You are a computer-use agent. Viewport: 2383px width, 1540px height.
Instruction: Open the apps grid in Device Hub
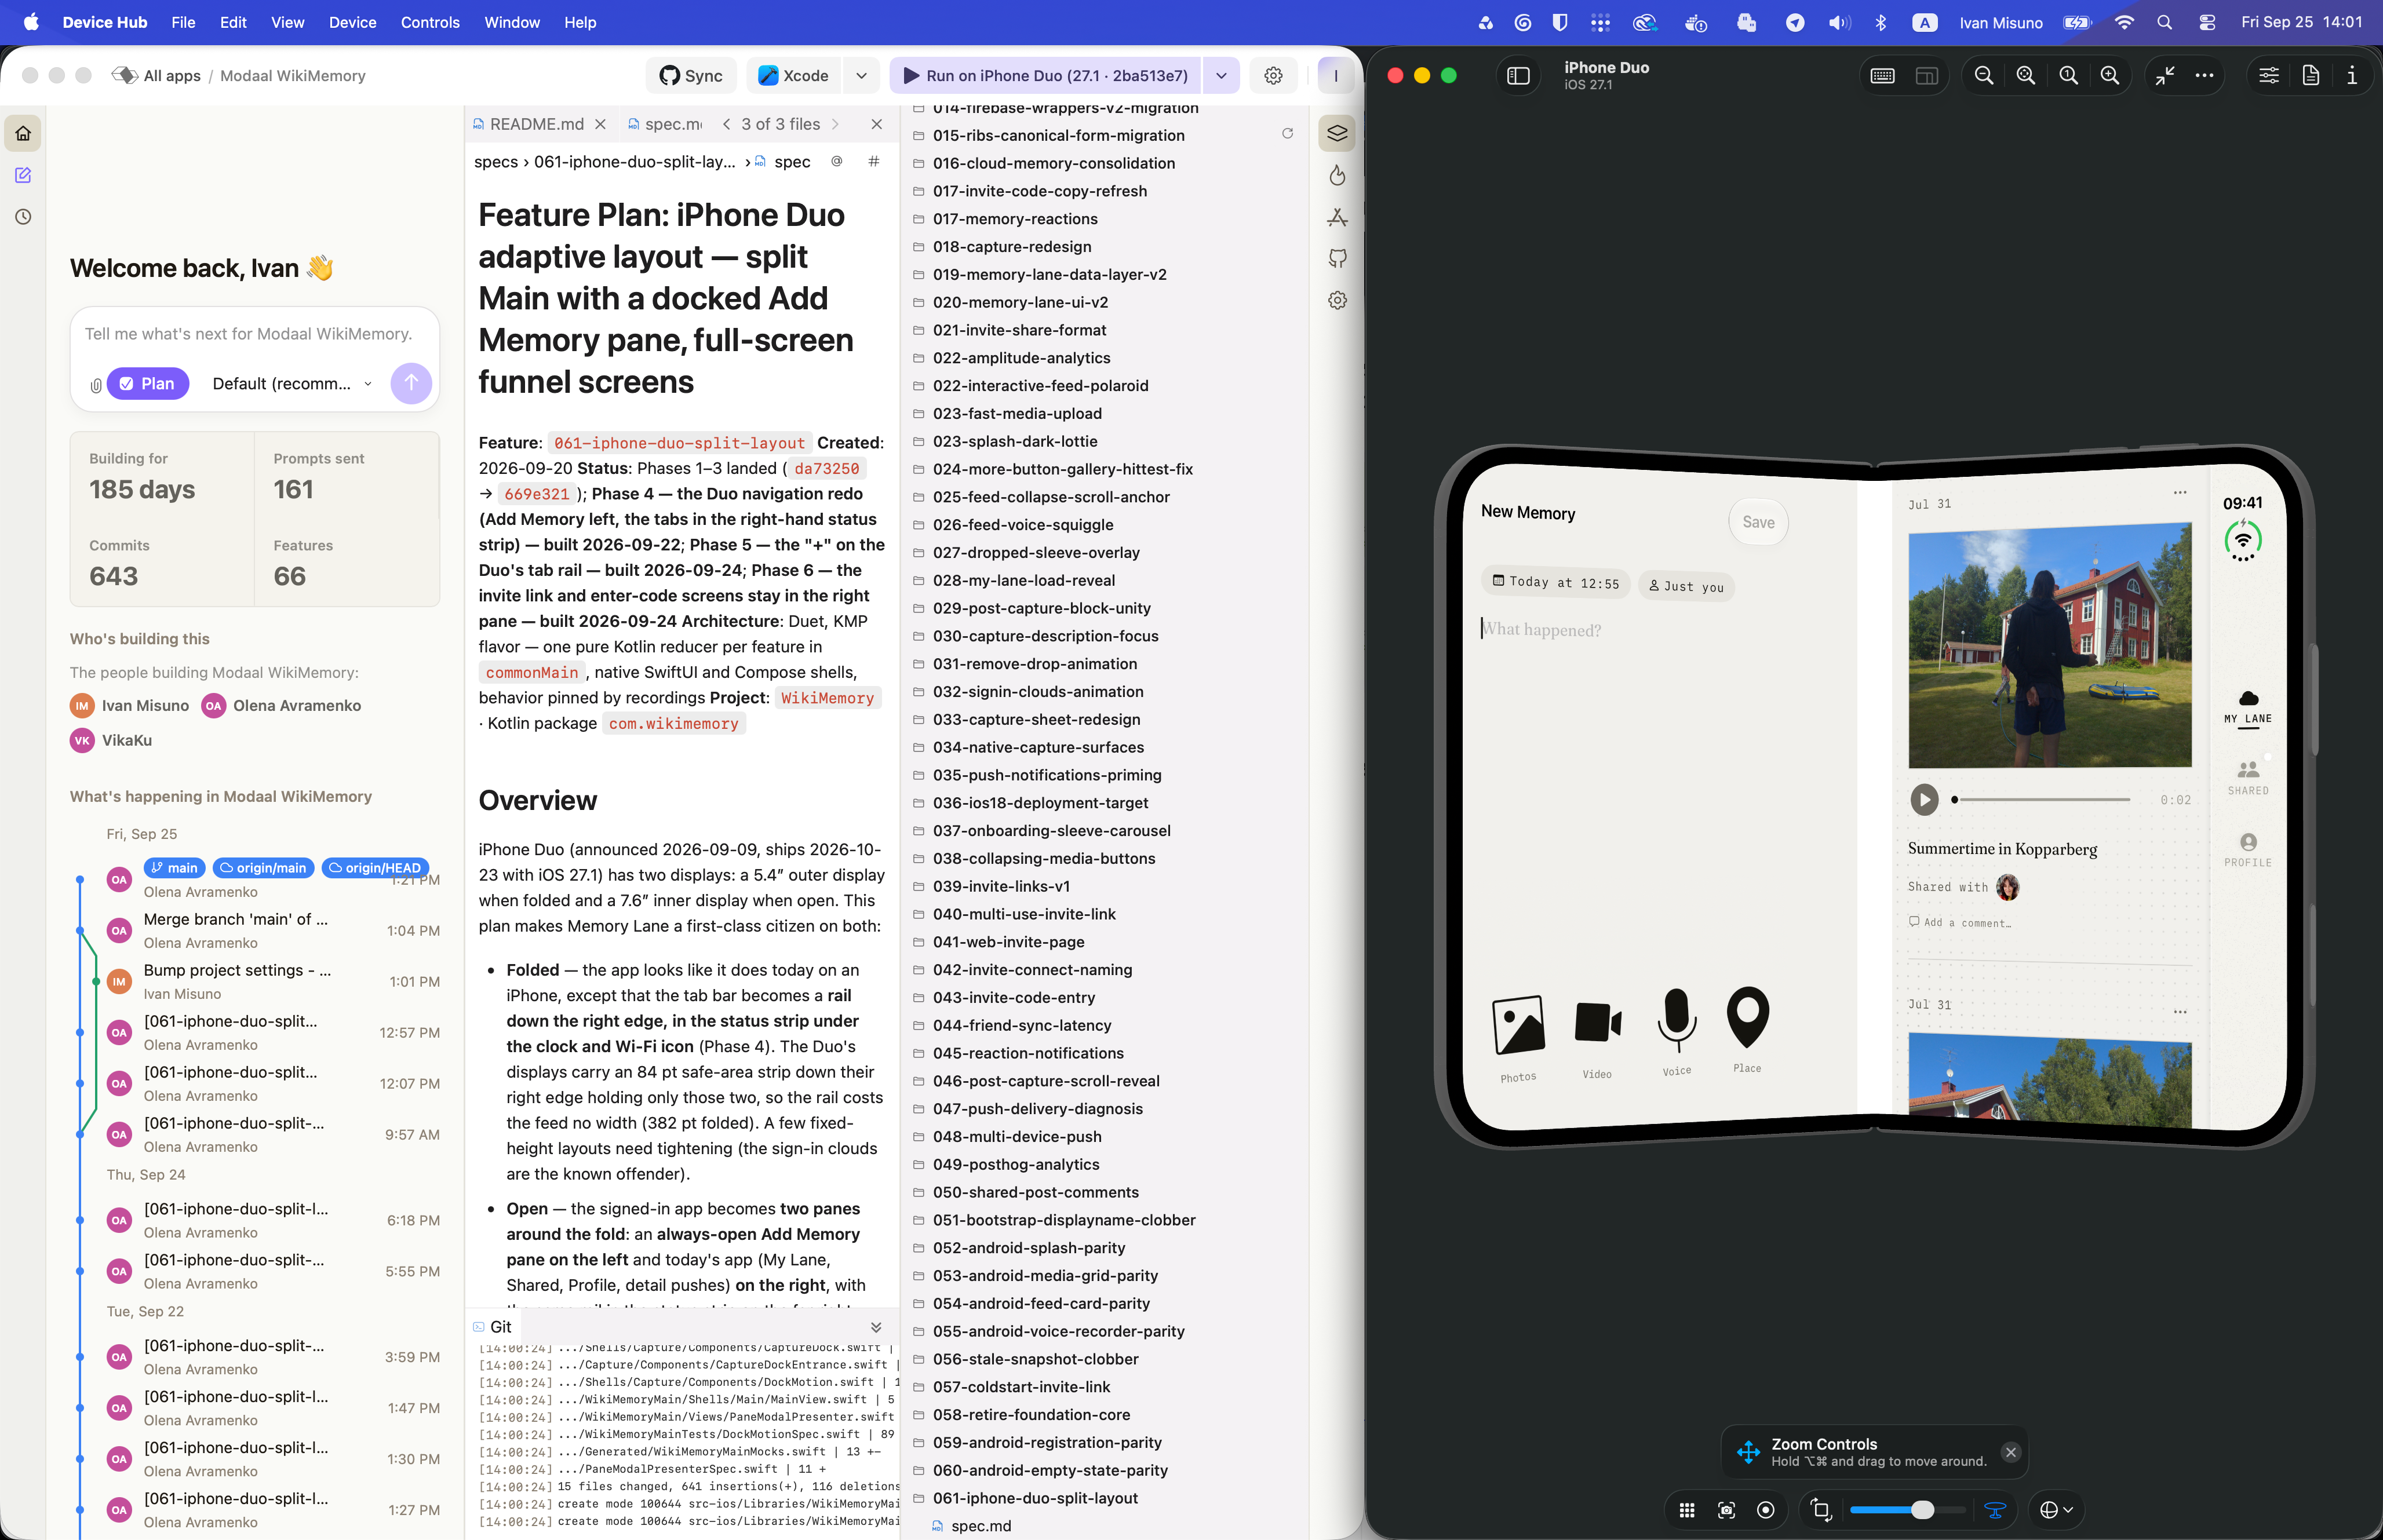point(1687,1510)
